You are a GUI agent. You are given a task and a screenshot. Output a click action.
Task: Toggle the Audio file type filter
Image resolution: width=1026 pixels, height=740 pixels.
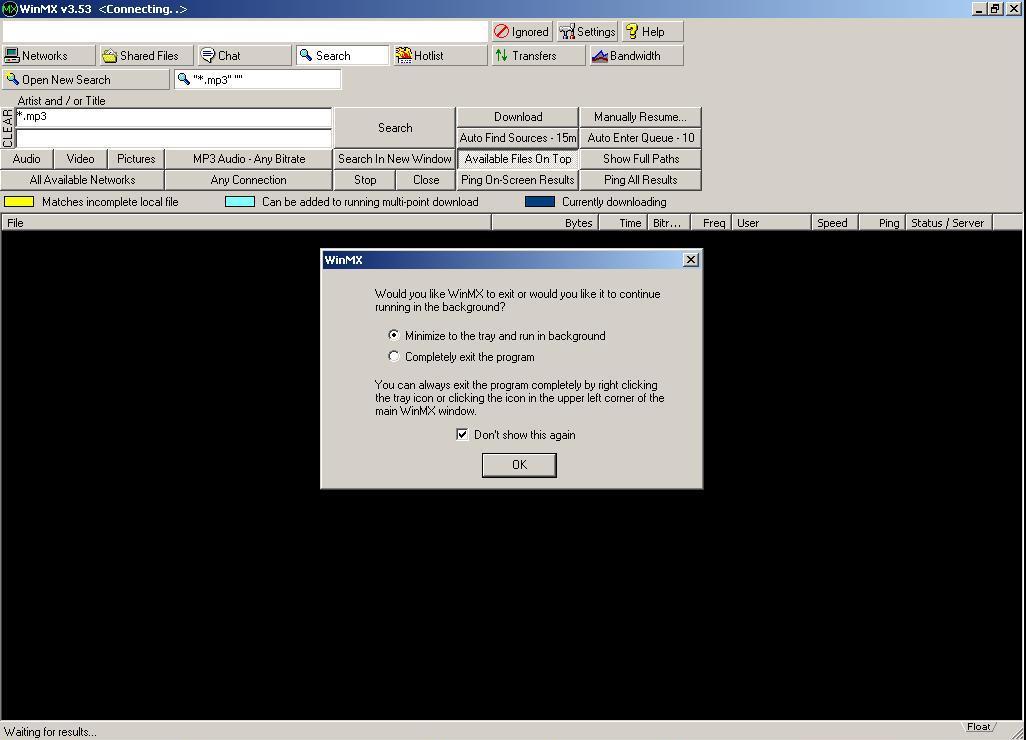pos(26,159)
